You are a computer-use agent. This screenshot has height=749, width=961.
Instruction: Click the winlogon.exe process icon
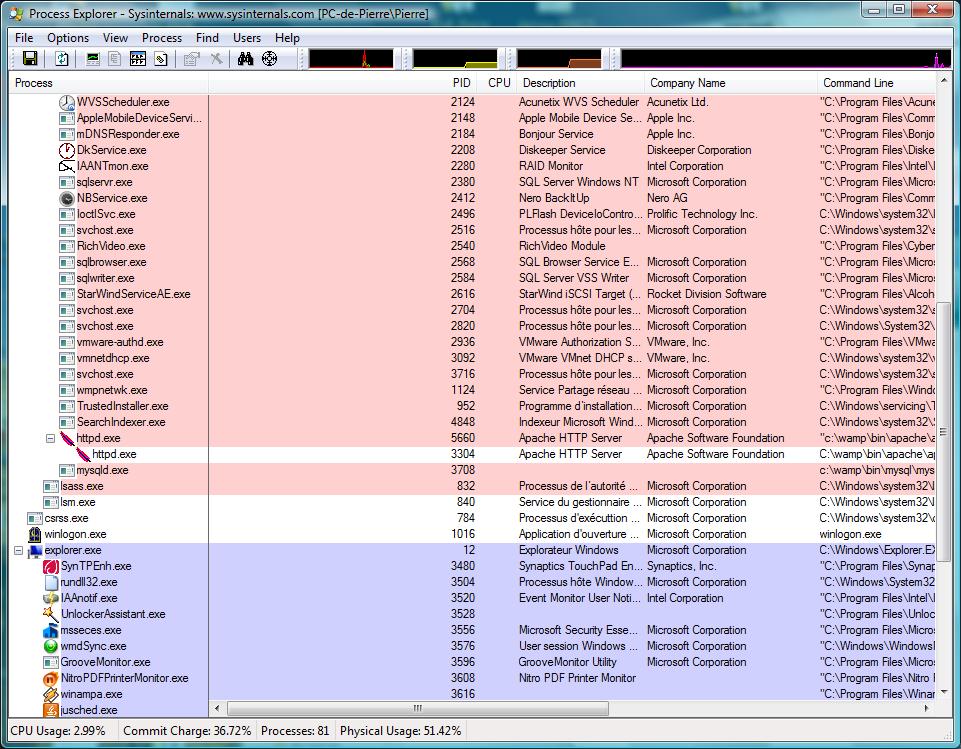[35, 534]
